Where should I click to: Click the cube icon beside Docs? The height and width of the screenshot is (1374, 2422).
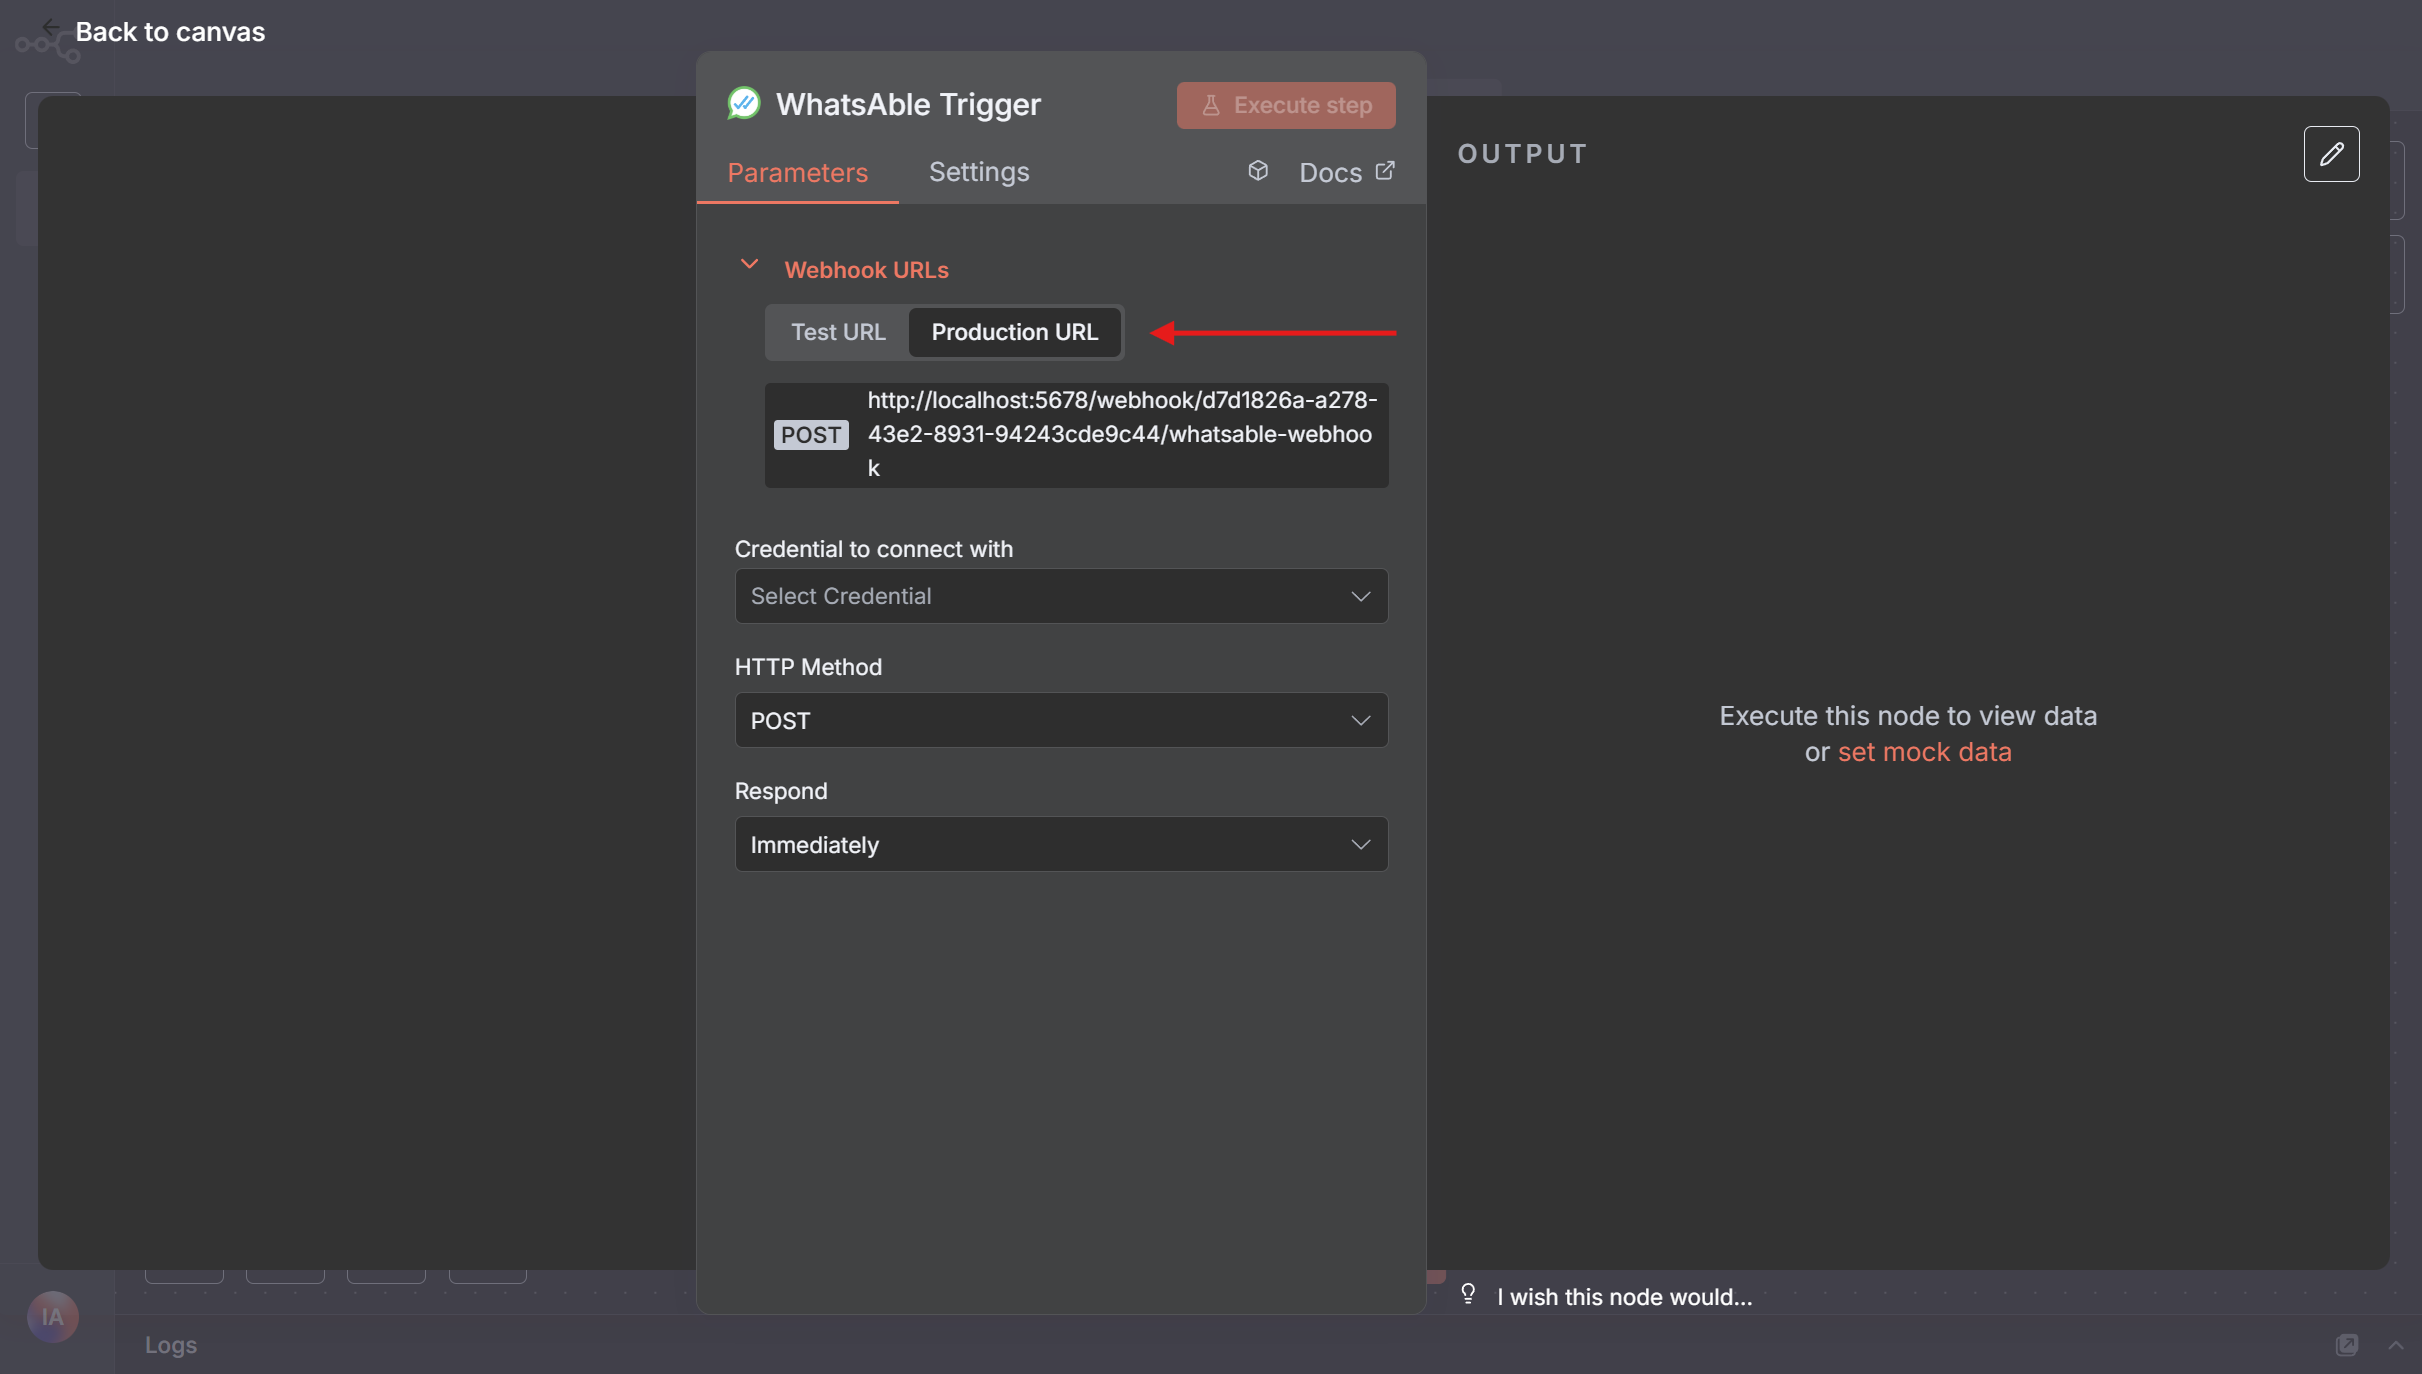pos(1258,172)
